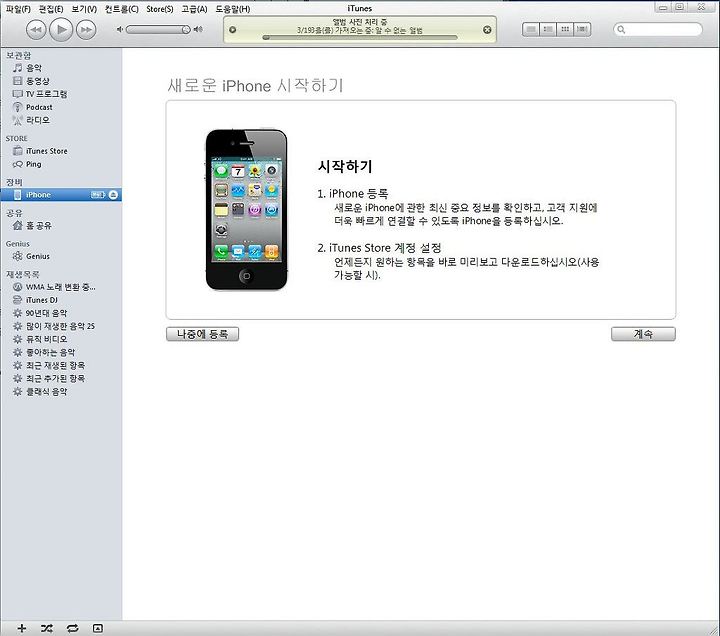720x636 pixels.
Task: Click the 1. iPhone 등록 step text
Action: point(353,194)
